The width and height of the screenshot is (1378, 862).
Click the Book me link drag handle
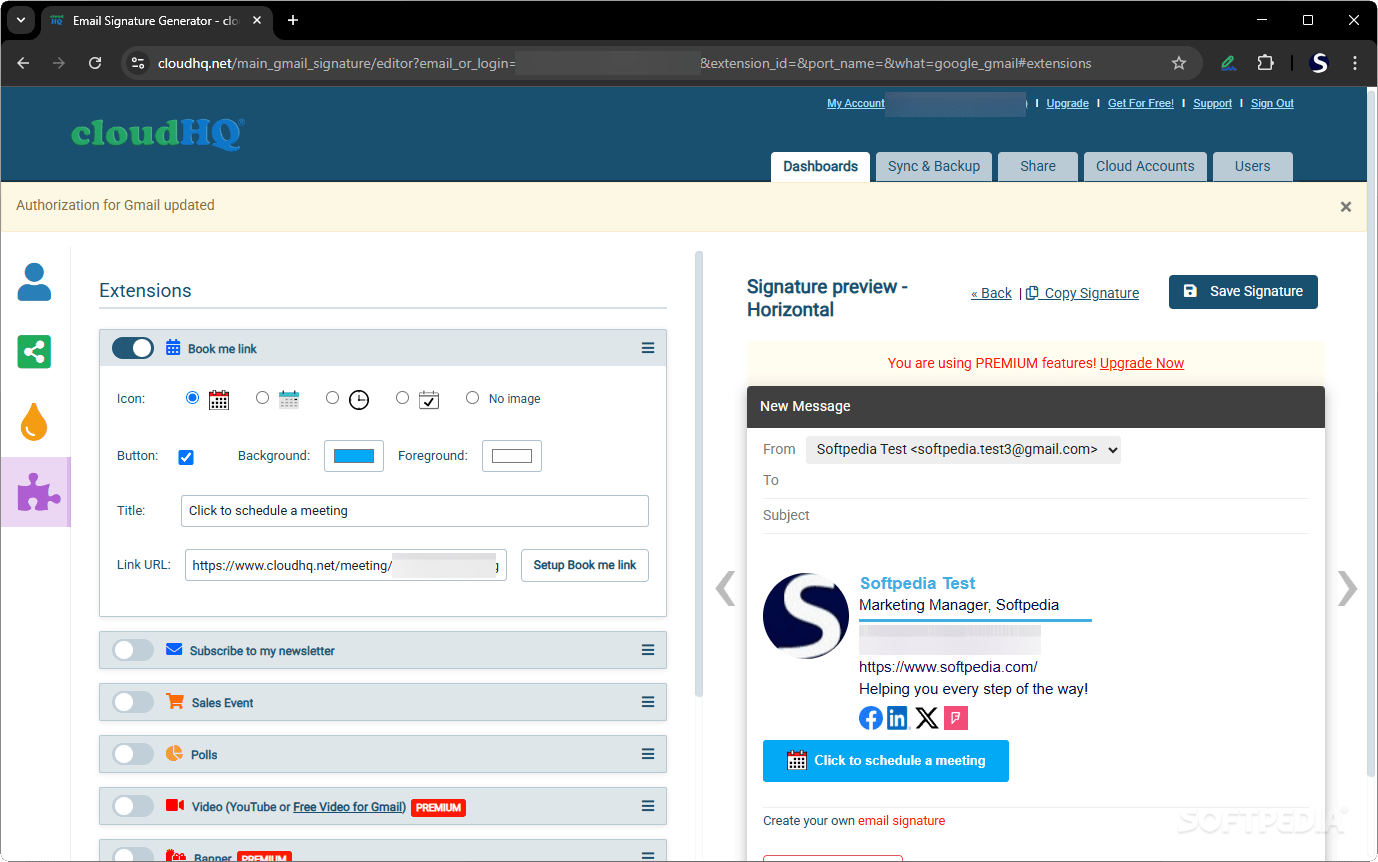point(648,348)
